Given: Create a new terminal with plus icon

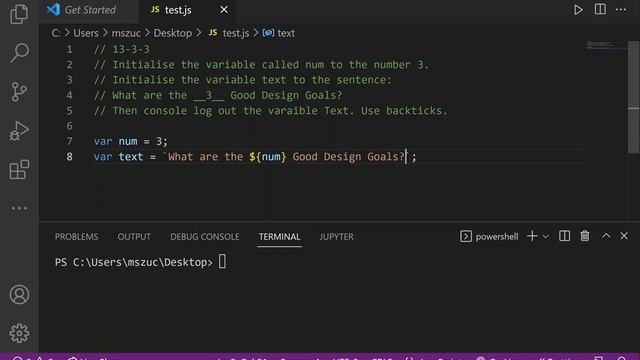Looking at the screenshot, I should pyautogui.click(x=532, y=236).
